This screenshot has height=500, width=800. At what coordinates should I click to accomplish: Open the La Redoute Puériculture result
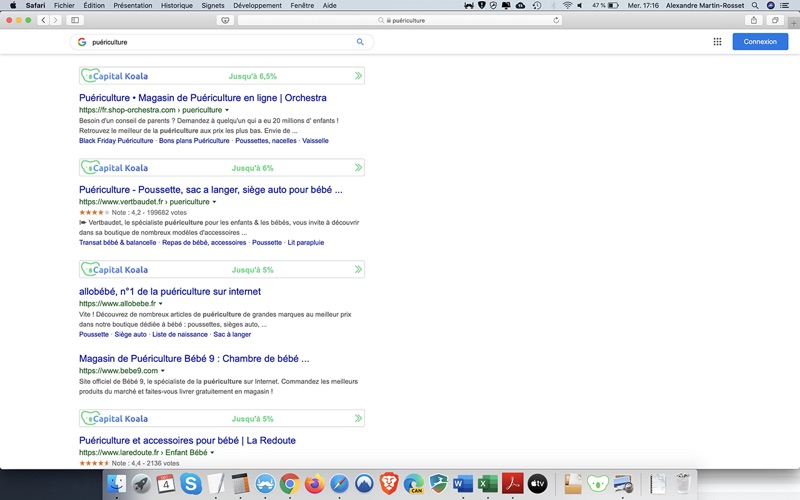tap(187, 440)
